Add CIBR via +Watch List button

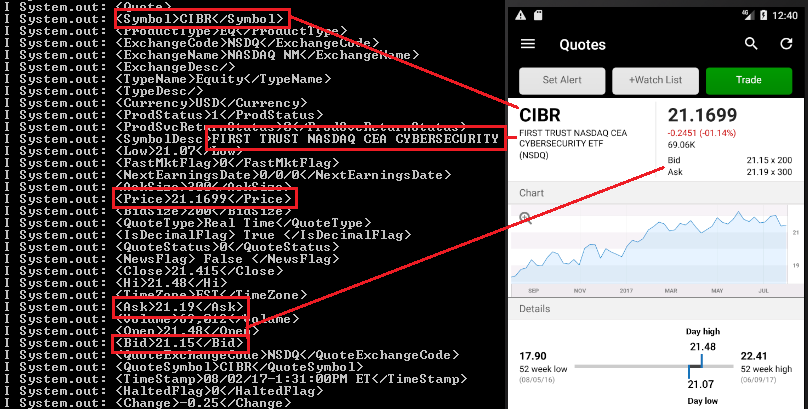(x=655, y=80)
